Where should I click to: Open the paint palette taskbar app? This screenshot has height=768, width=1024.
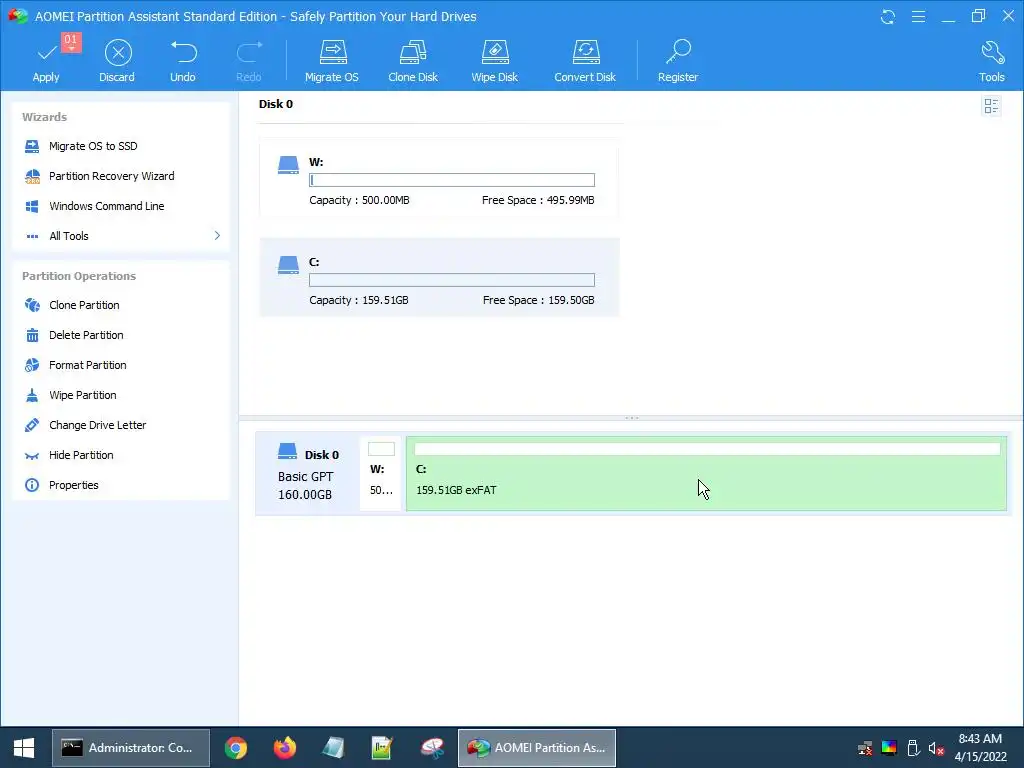pos(432,748)
